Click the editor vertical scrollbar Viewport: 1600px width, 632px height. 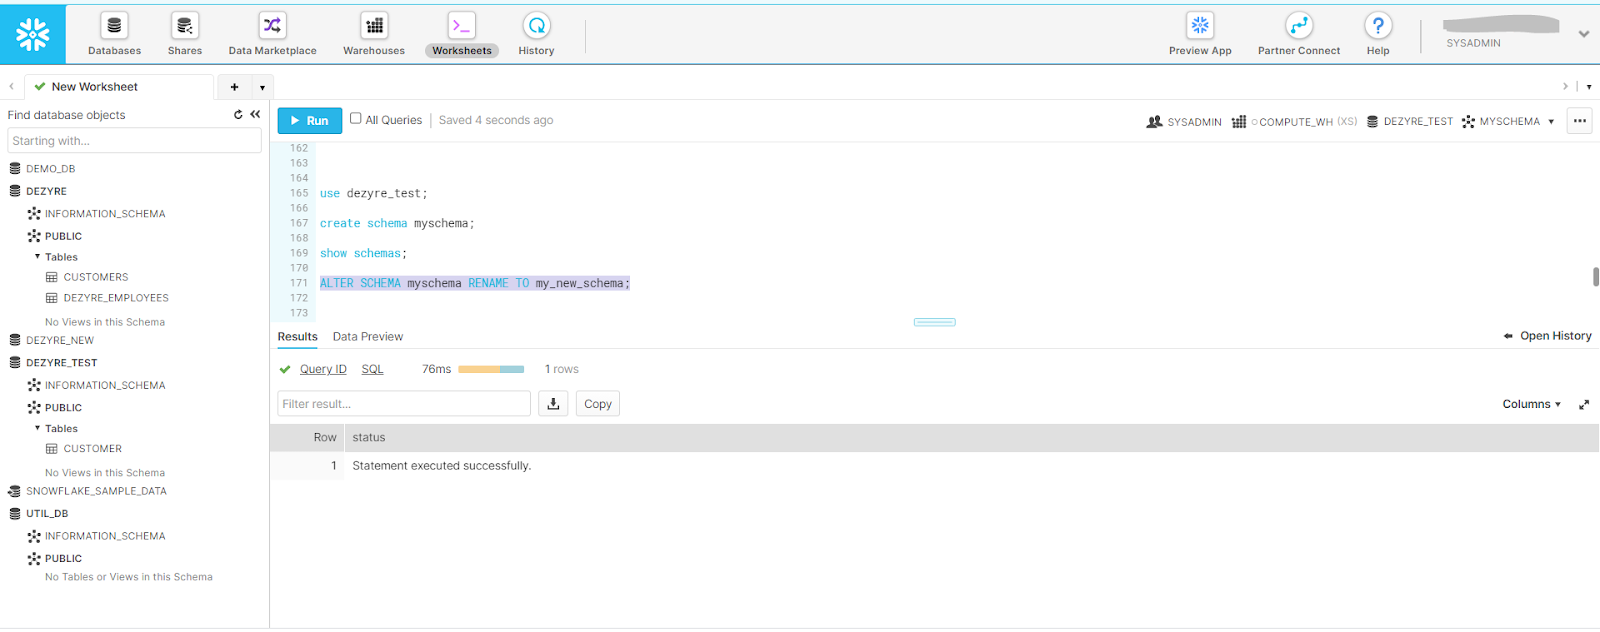pyautogui.click(x=1595, y=277)
